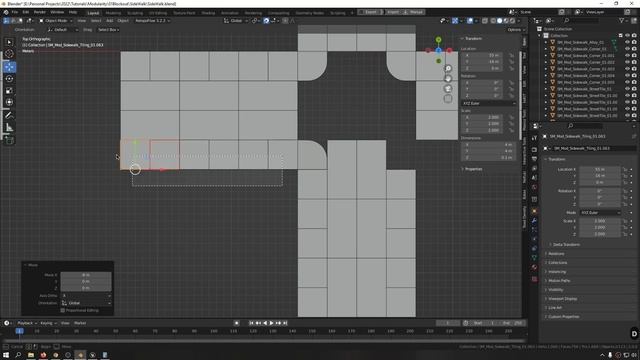Switch to solid viewport shading
This screenshot has width=640, height=360.
pos(499,20)
